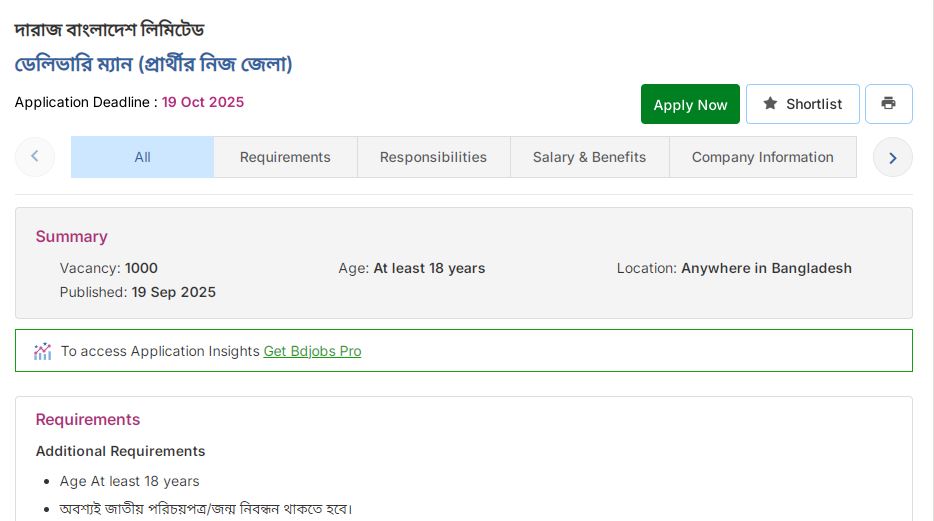Click the Application Insights chart icon
This screenshot has height=521, width=934.
click(42, 351)
